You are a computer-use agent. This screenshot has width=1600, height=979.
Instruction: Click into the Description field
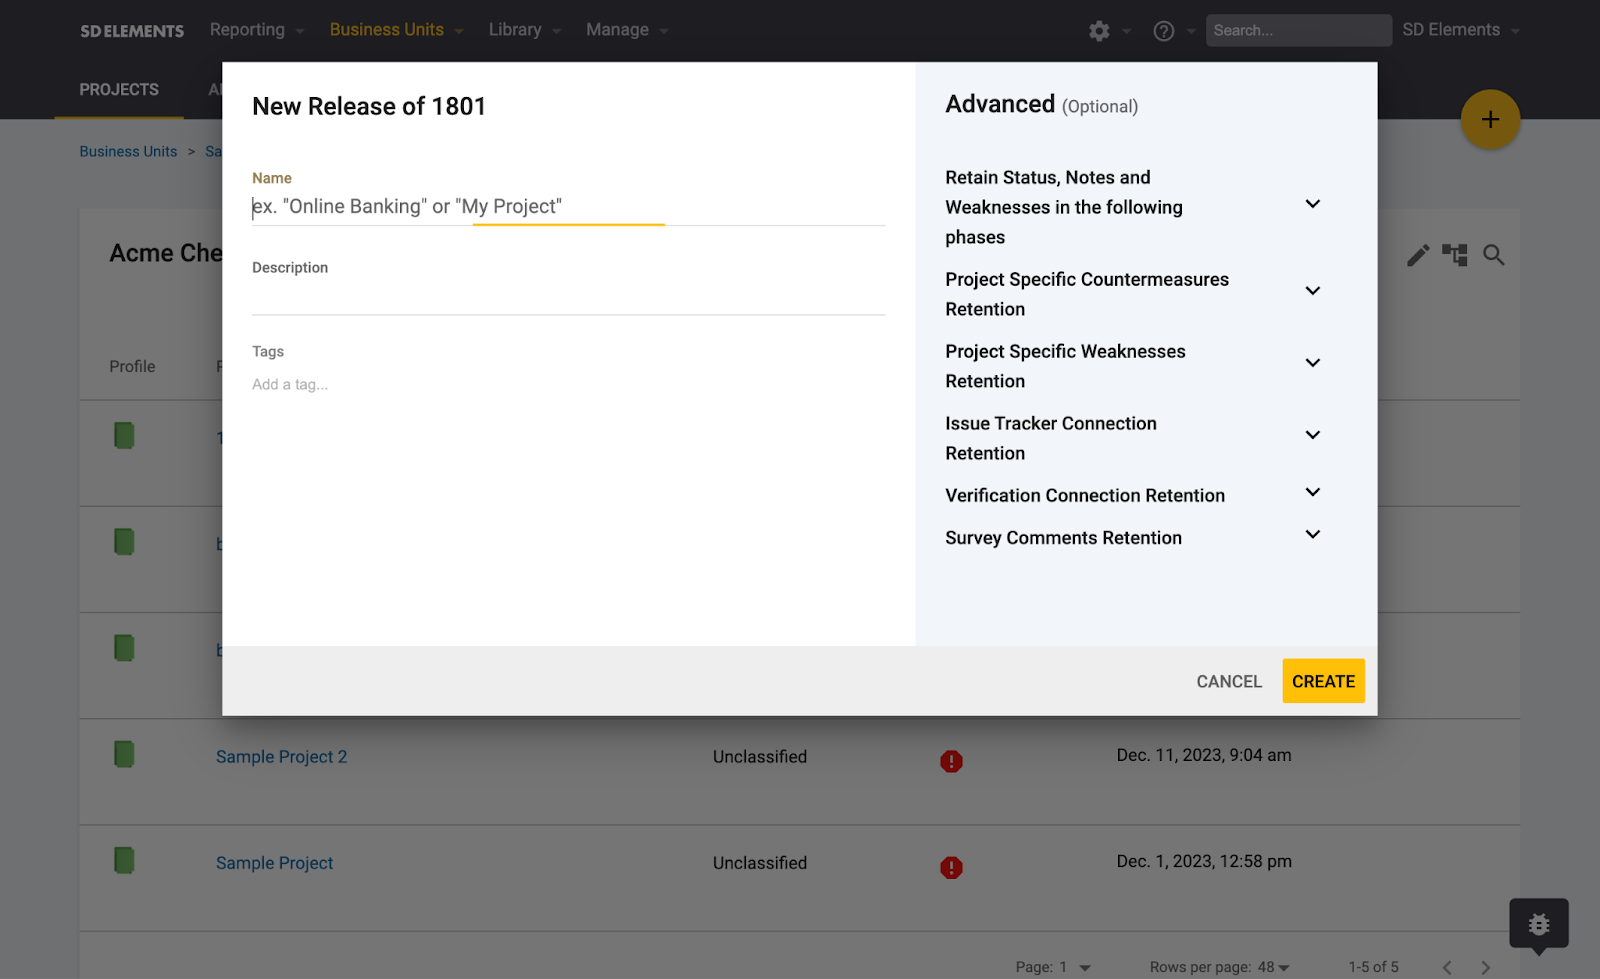568,296
